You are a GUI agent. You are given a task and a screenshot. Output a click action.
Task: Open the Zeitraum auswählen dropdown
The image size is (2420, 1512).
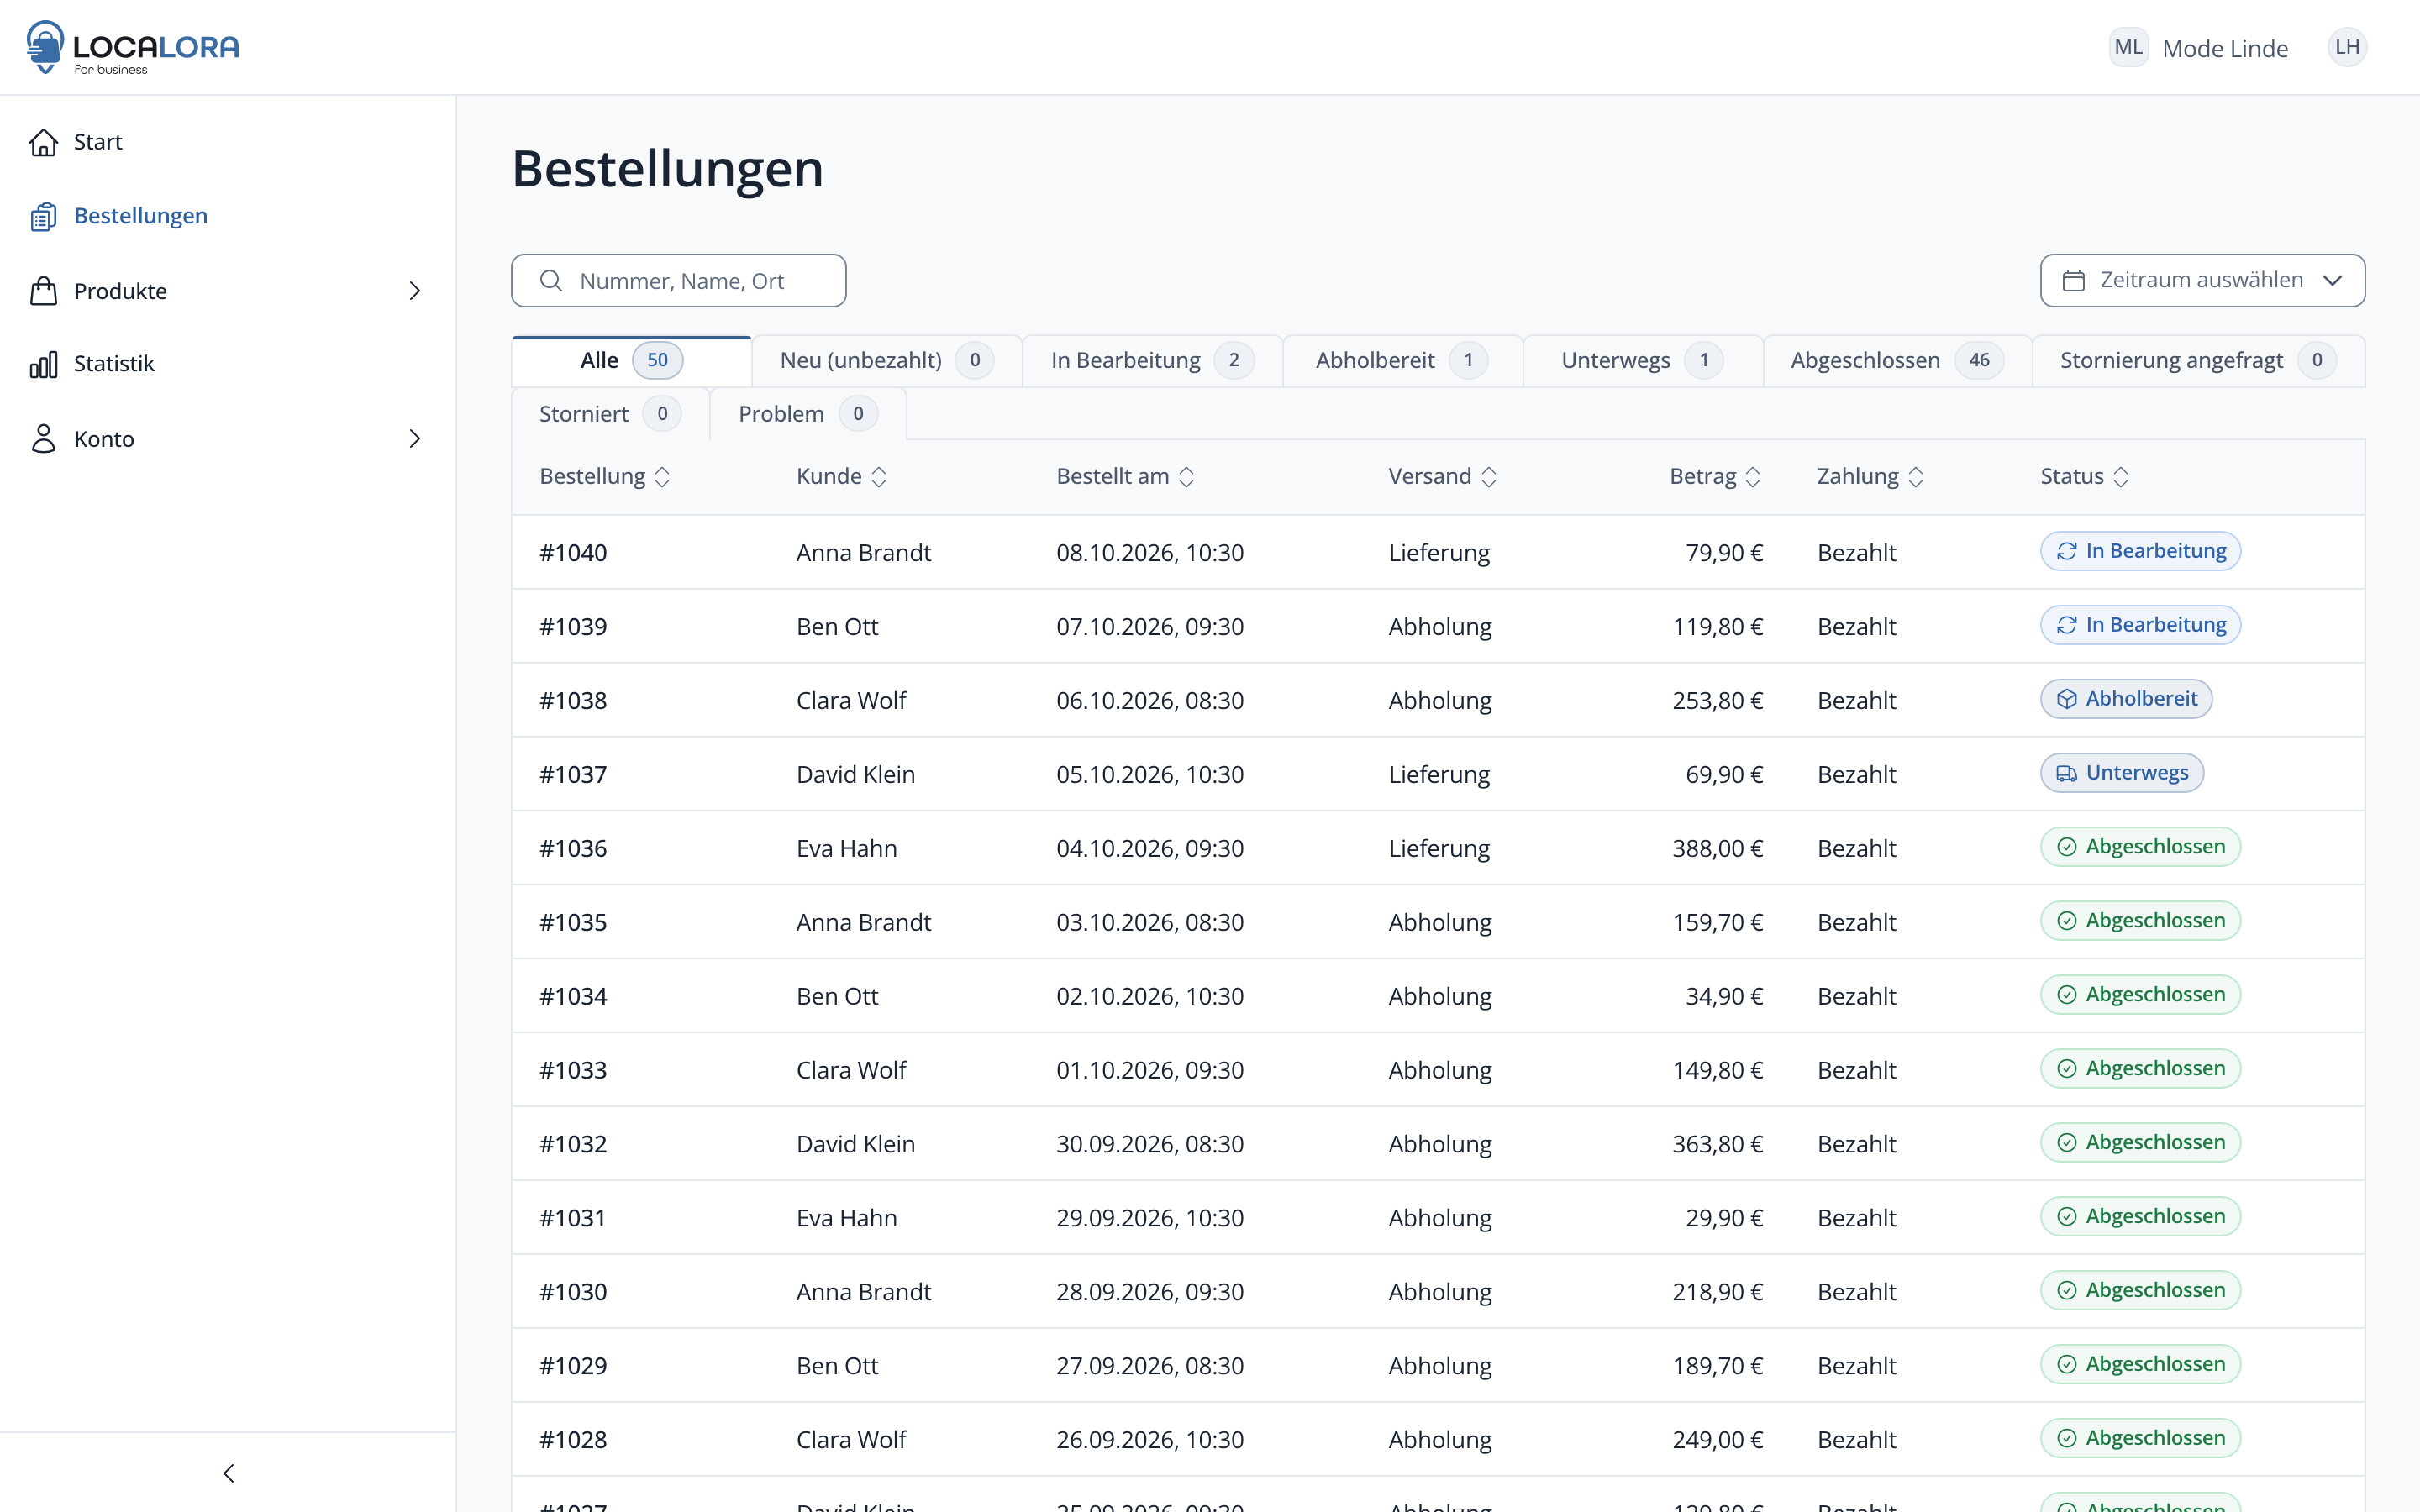pos(2202,281)
